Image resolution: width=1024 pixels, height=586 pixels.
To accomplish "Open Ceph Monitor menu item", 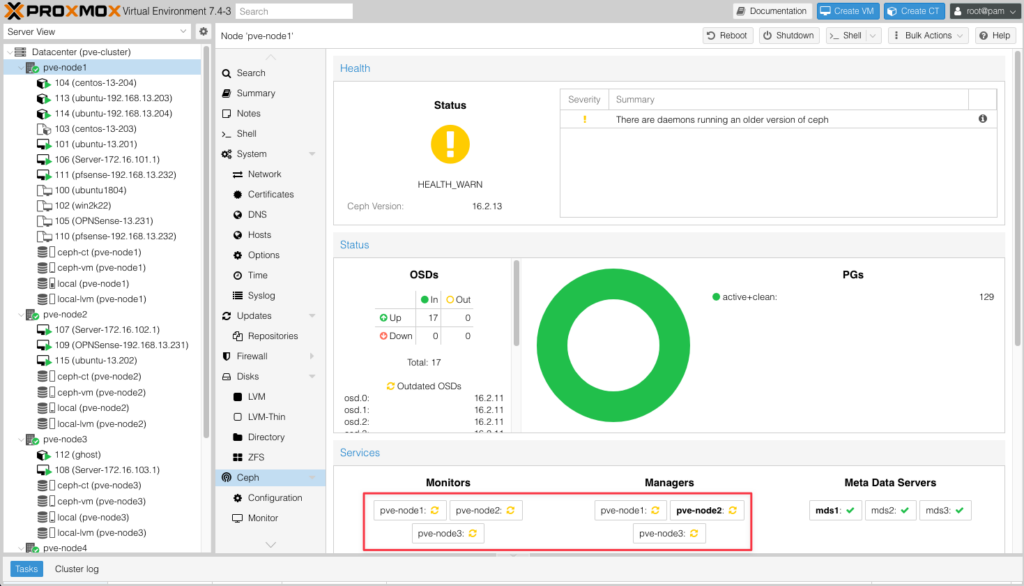I will pyautogui.click(x=270, y=518).
